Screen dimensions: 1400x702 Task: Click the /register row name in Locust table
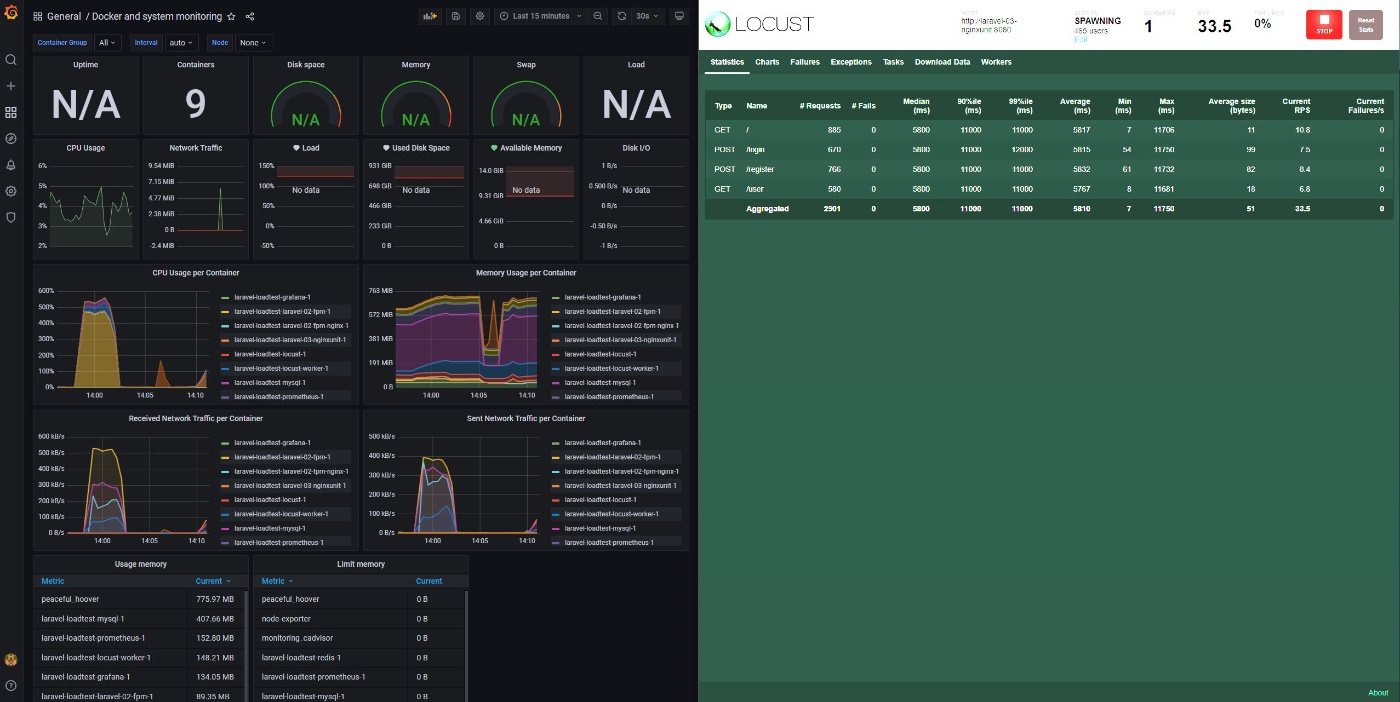(759, 169)
